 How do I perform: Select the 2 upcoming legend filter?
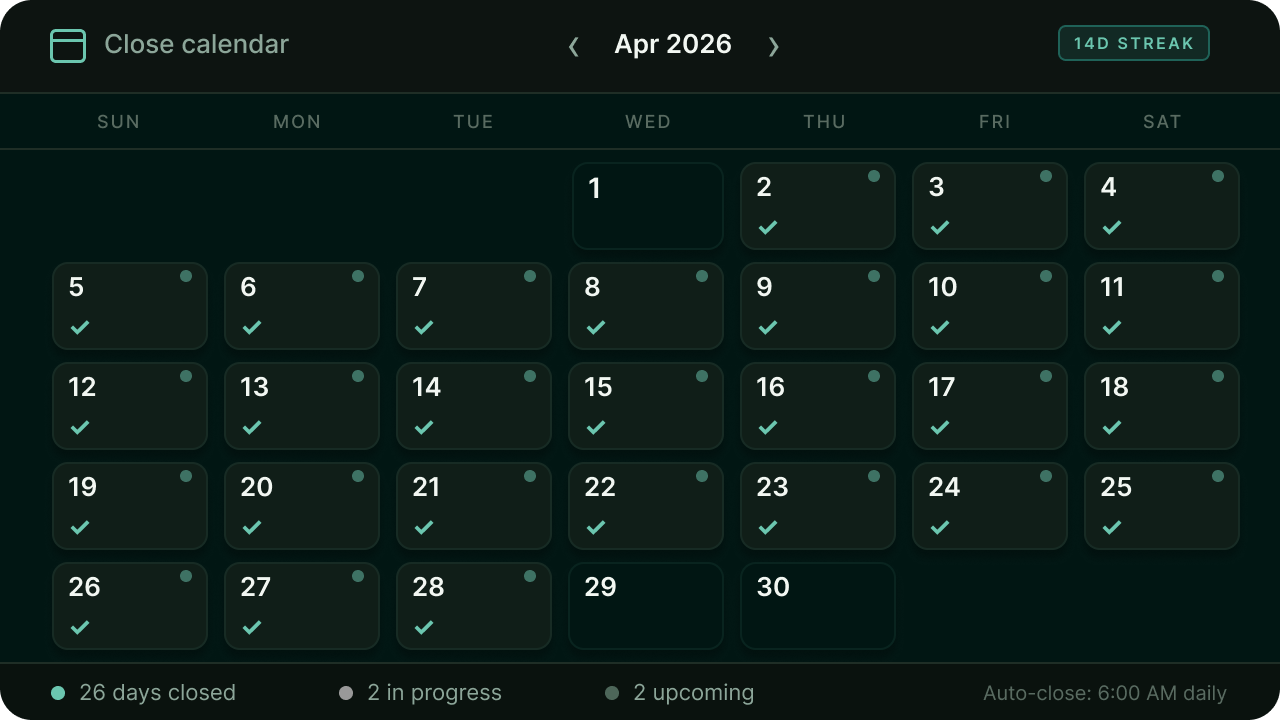(680, 693)
